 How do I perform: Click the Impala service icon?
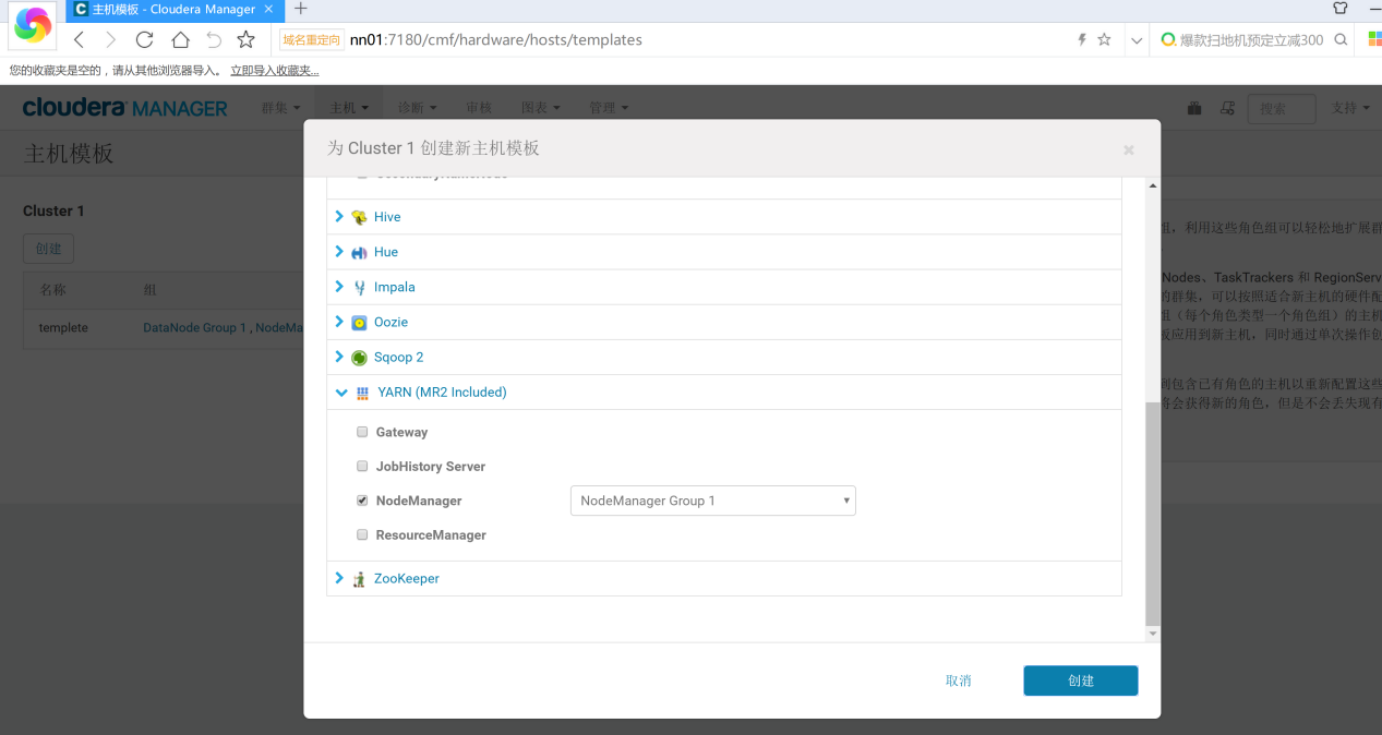click(360, 287)
